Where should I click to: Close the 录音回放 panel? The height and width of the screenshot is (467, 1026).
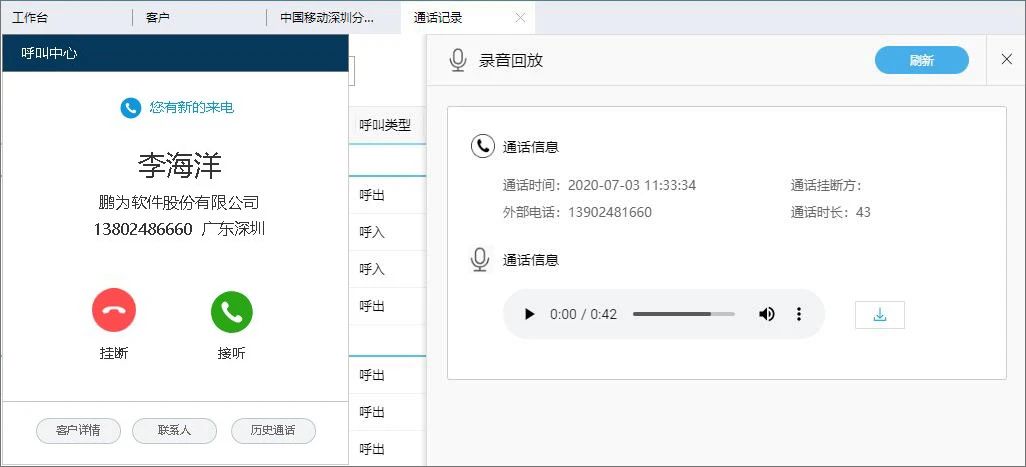pyautogui.click(x=1006, y=60)
